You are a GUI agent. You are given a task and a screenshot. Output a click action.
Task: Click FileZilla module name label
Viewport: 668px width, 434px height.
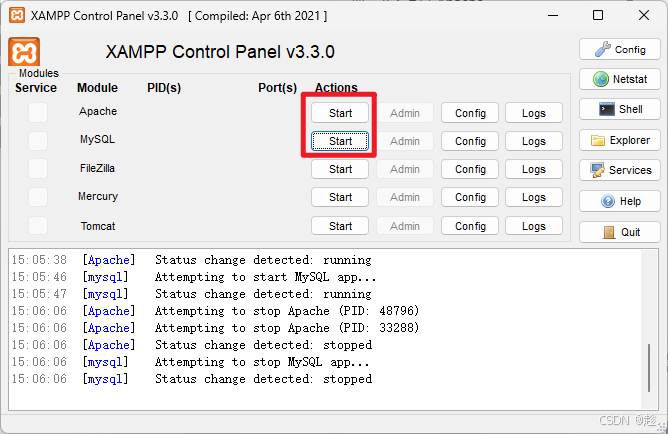coord(98,168)
